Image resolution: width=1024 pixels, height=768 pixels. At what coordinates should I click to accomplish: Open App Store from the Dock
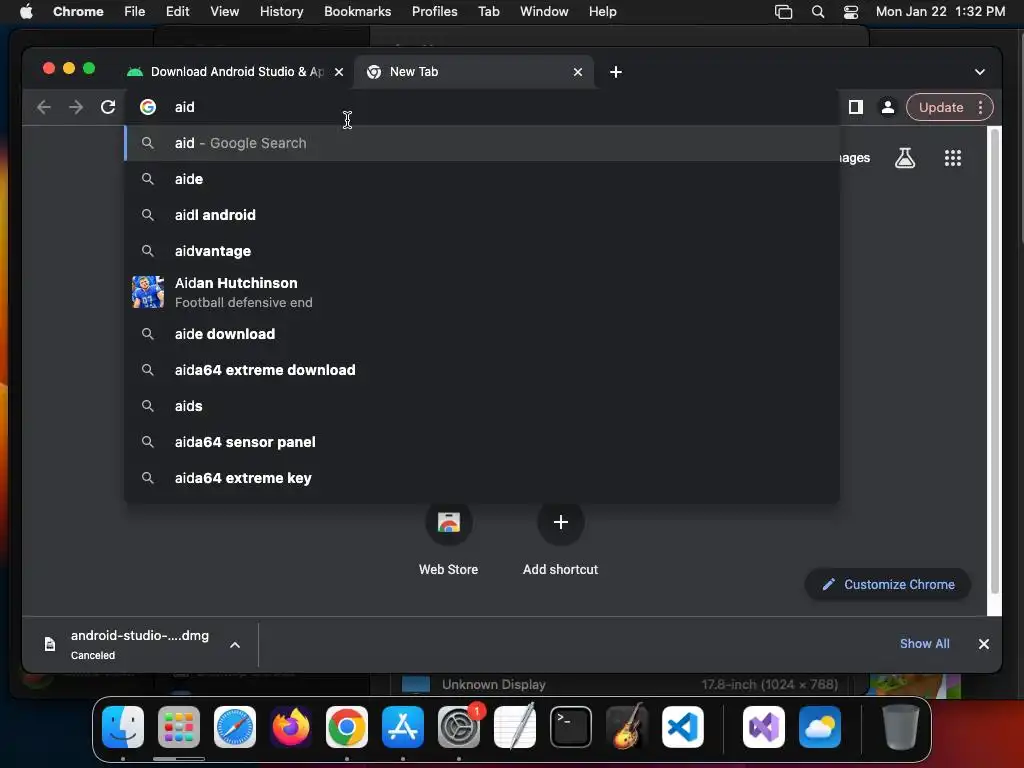pyautogui.click(x=403, y=727)
